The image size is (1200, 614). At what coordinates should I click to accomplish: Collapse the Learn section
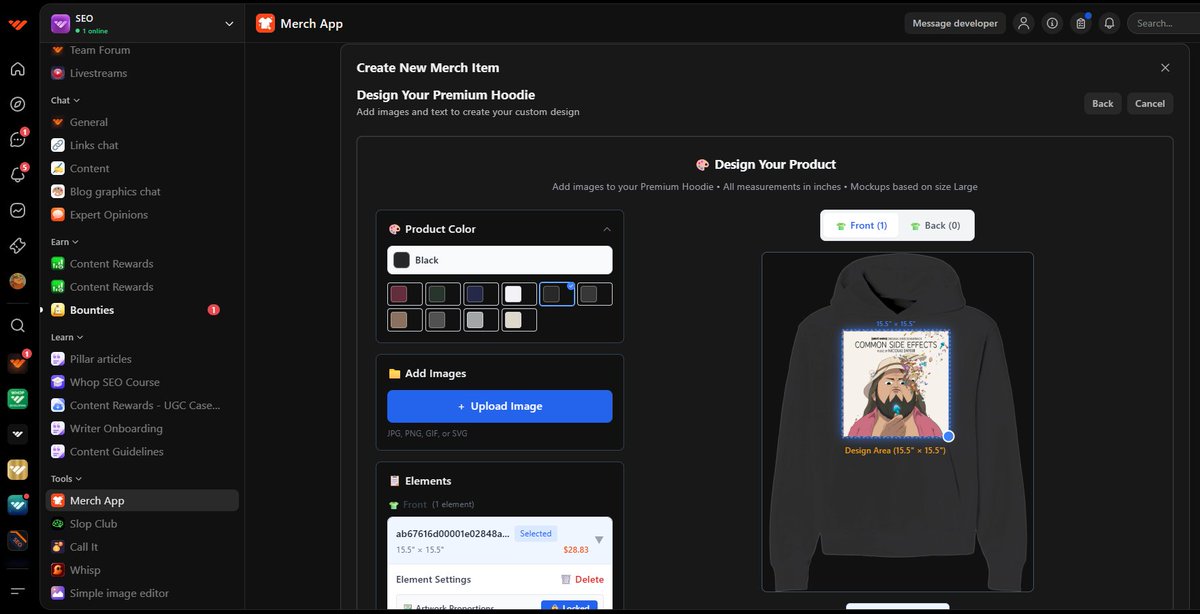pyautogui.click(x=67, y=337)
